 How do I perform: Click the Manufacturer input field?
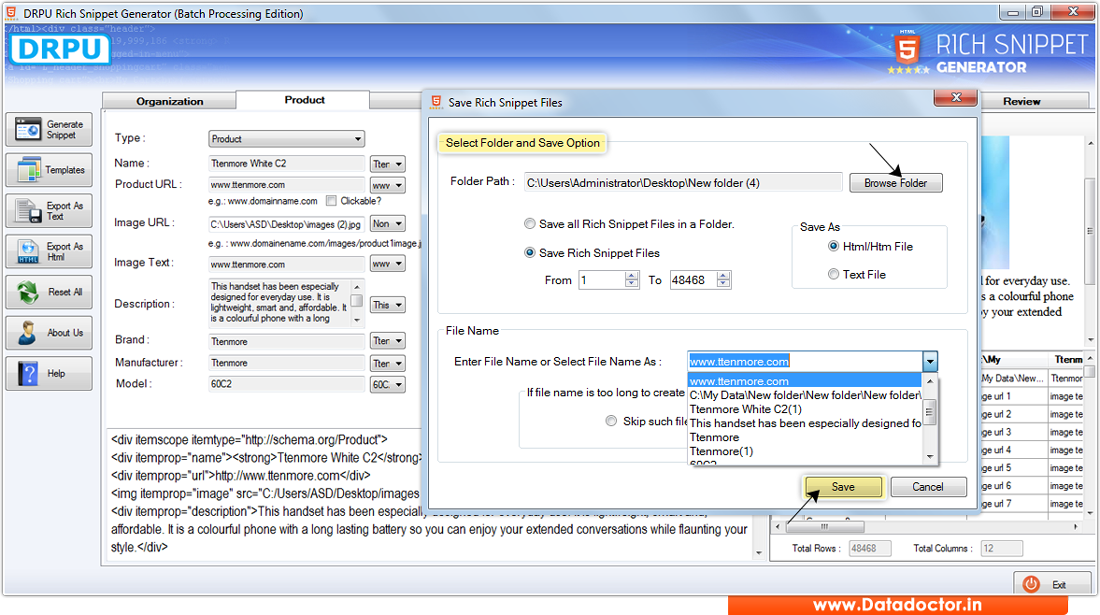[286, 363]
